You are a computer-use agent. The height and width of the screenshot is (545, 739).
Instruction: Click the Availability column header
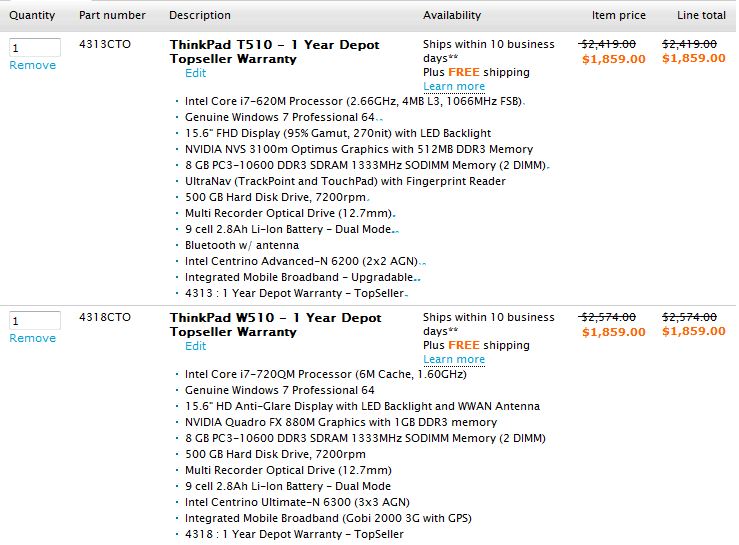[452, 15]
